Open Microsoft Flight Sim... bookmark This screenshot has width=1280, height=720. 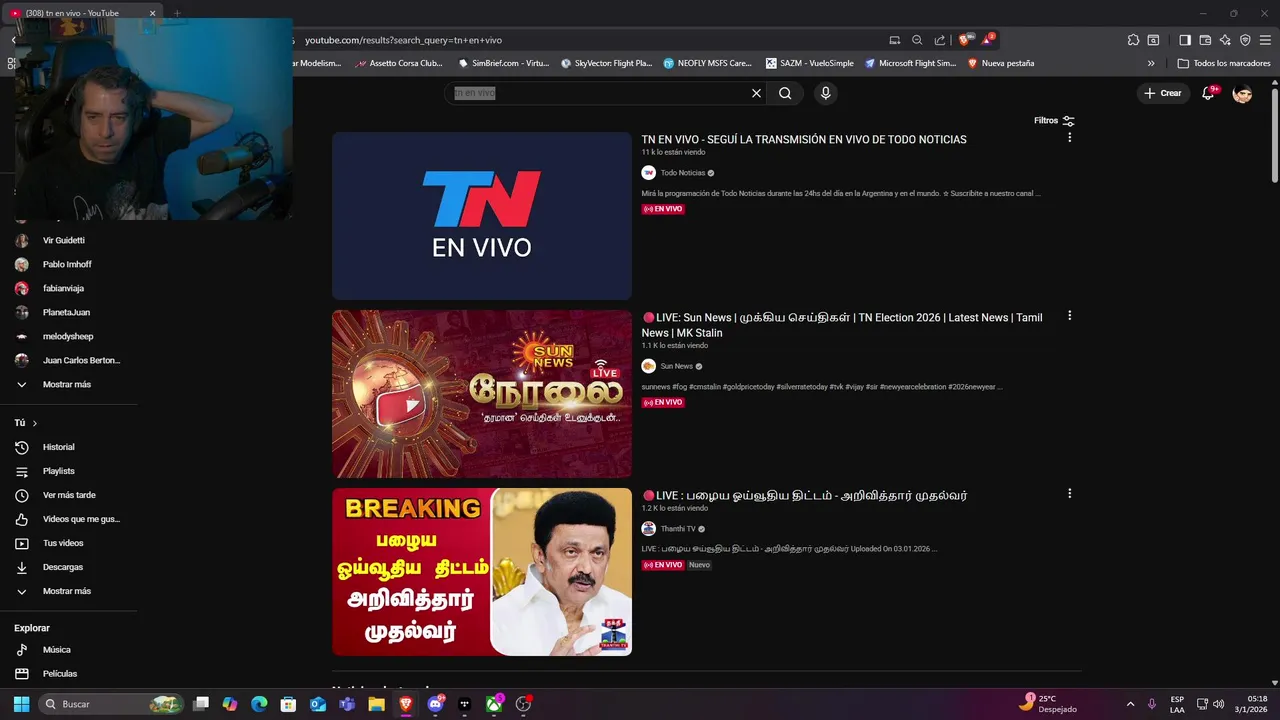point(911,63)
